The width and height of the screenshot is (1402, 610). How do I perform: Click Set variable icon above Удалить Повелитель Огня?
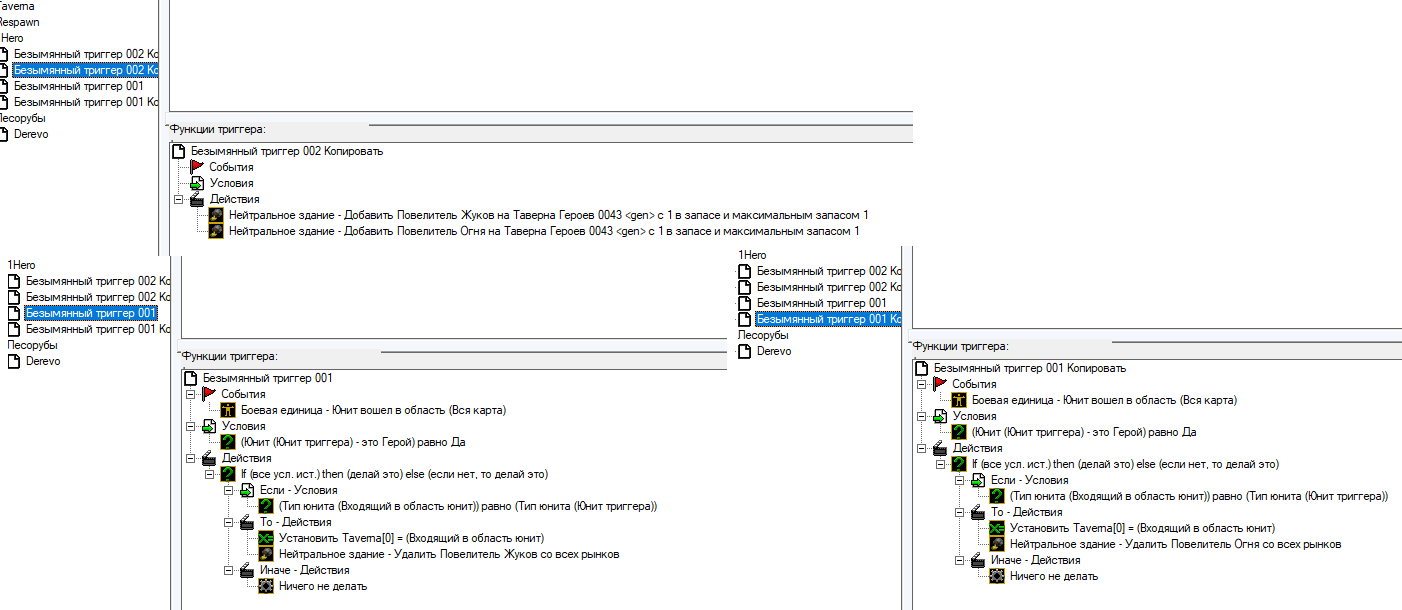(x=997, y=528)
